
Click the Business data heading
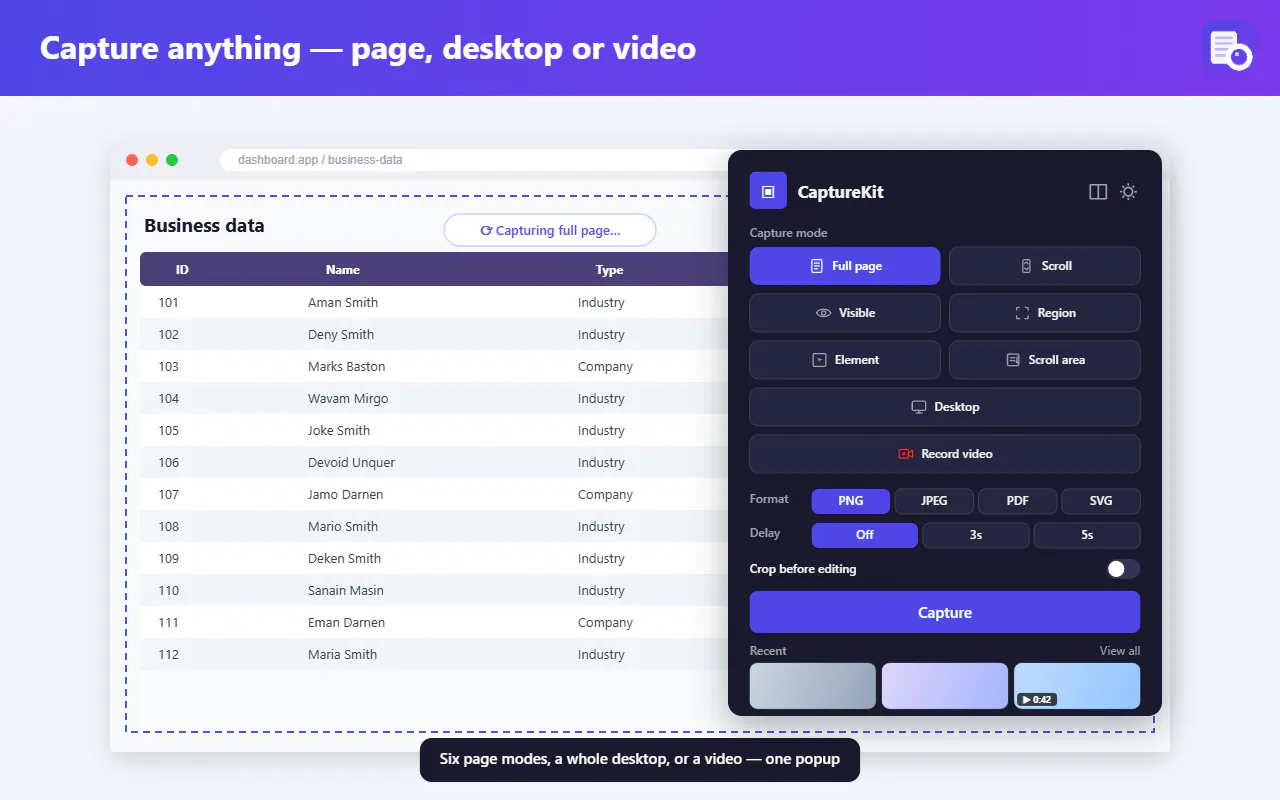tap(204, 225)
